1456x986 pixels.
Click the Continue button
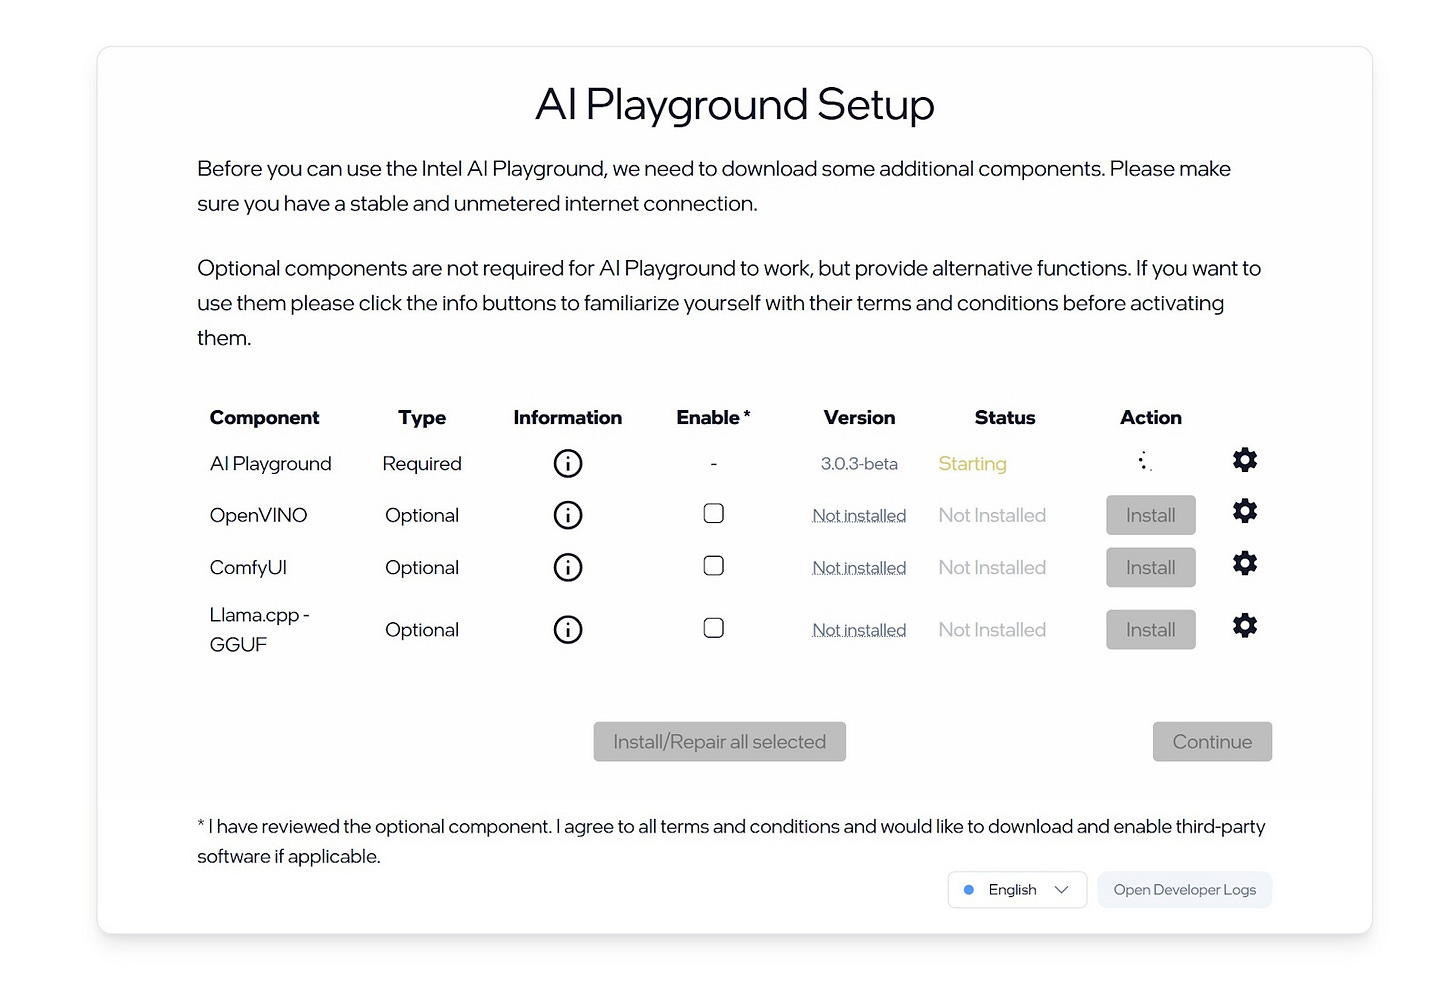pos(1212,742)
